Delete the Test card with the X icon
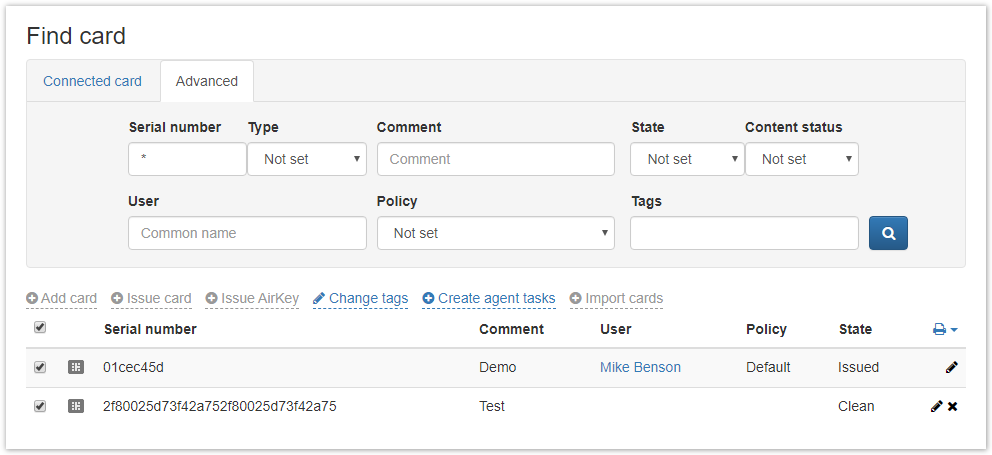 [953, 406]
